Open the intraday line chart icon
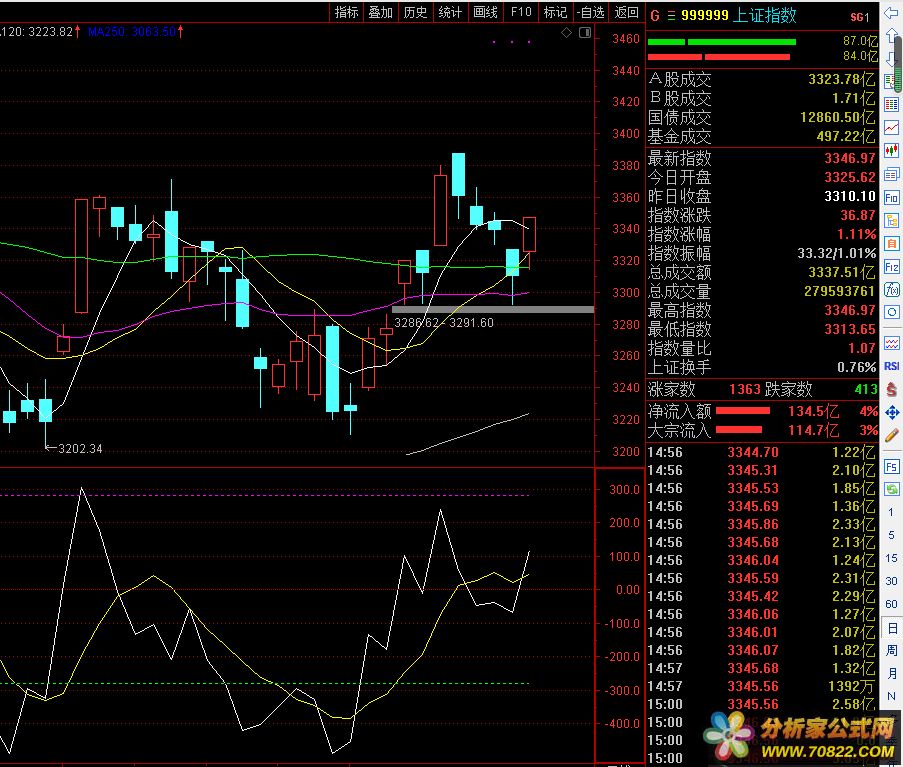The image size is (903, 767). click(891, 127)
